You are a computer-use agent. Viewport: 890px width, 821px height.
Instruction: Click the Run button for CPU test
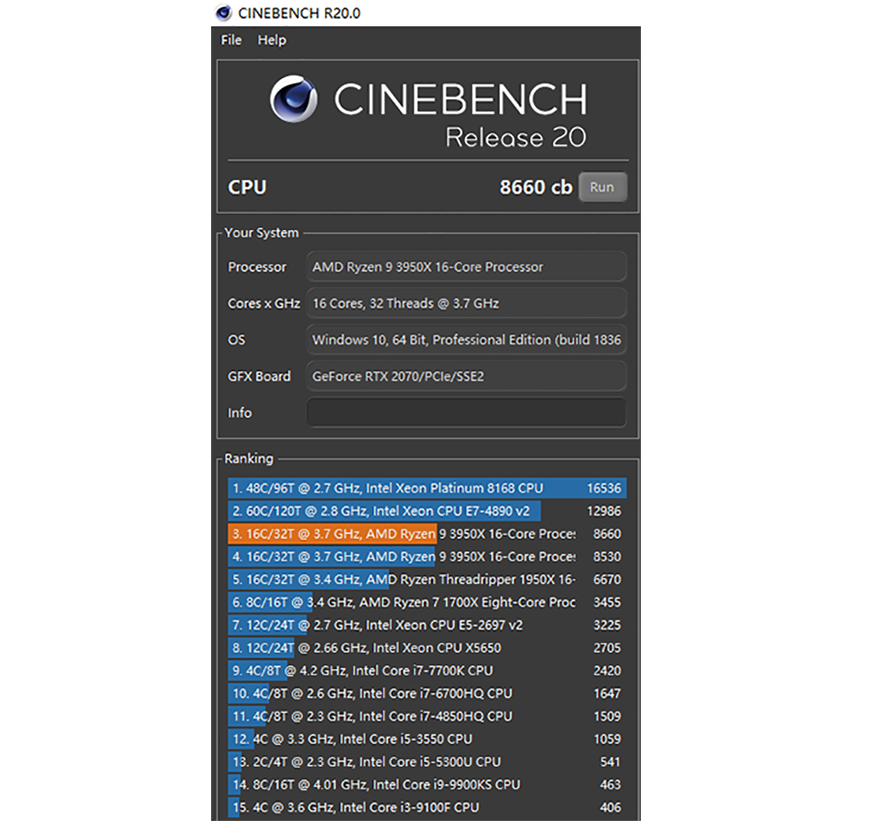[x=602, y=187]
